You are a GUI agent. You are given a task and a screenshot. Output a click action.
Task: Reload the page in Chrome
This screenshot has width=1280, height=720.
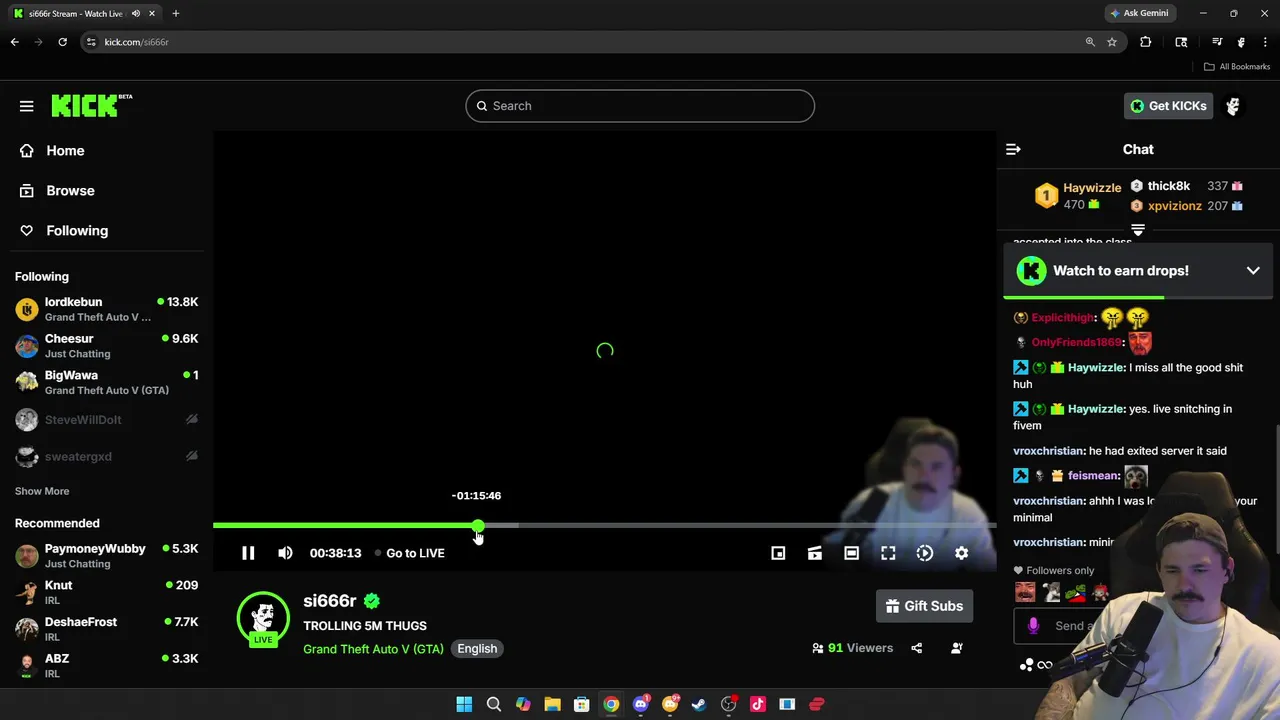point(62,42)
